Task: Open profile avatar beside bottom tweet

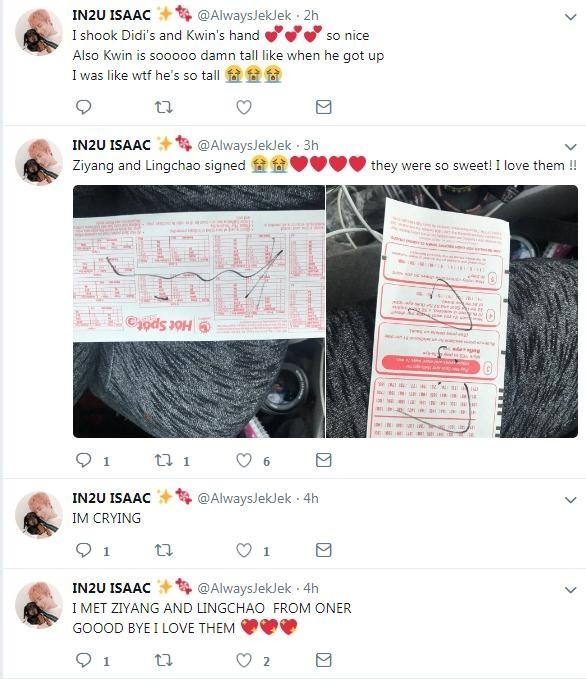Action: click(x=39, y=605)
